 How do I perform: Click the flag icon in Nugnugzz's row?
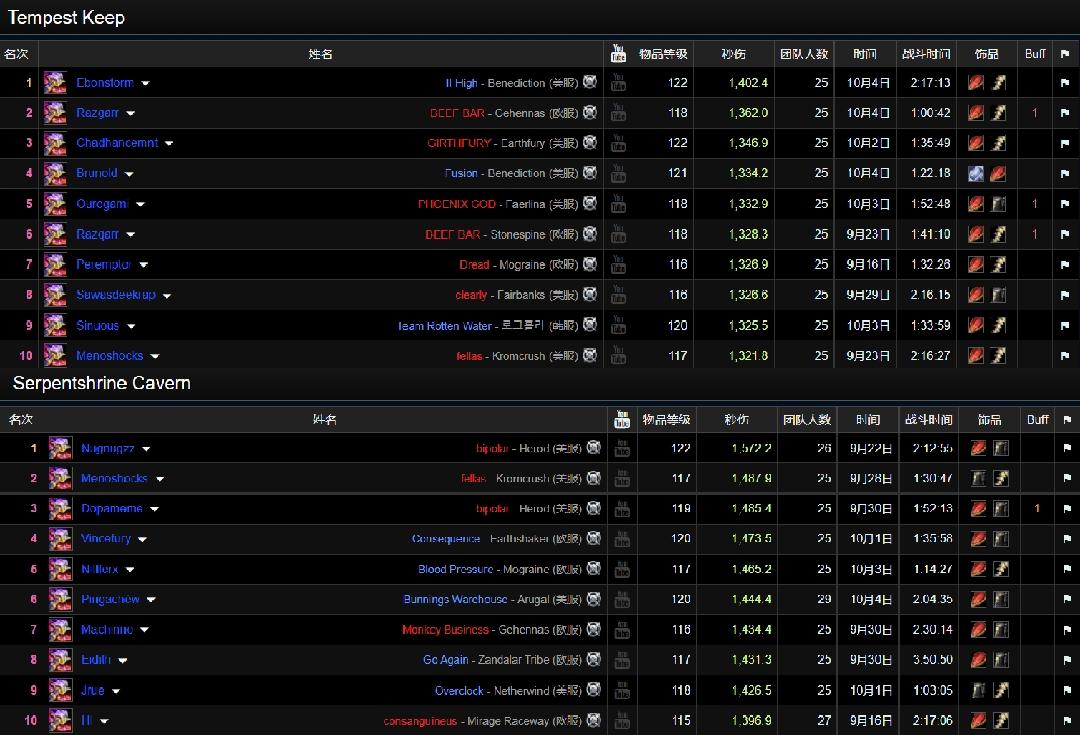[1067, 449]
